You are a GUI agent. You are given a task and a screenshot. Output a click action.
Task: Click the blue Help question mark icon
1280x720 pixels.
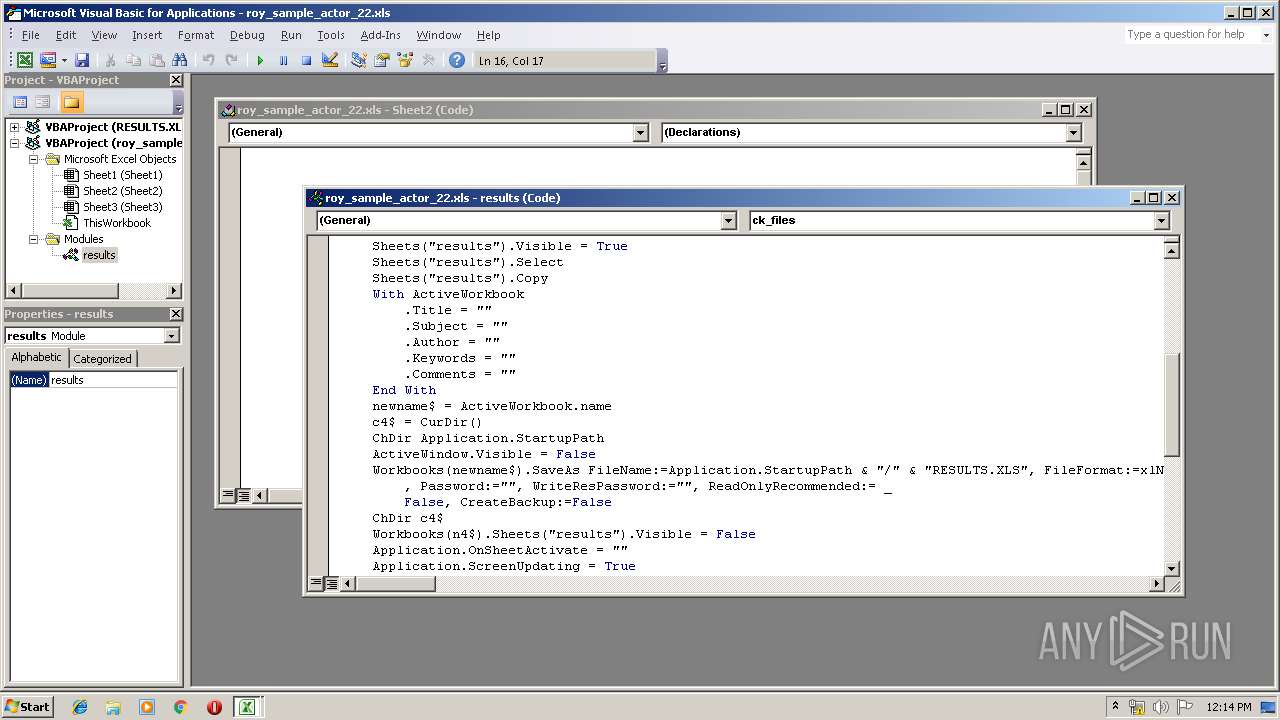(457, 60)
